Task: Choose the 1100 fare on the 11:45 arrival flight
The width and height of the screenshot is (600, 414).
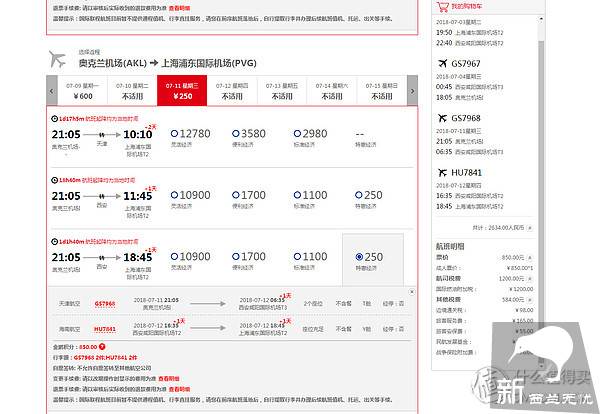Action: [297, 195]
